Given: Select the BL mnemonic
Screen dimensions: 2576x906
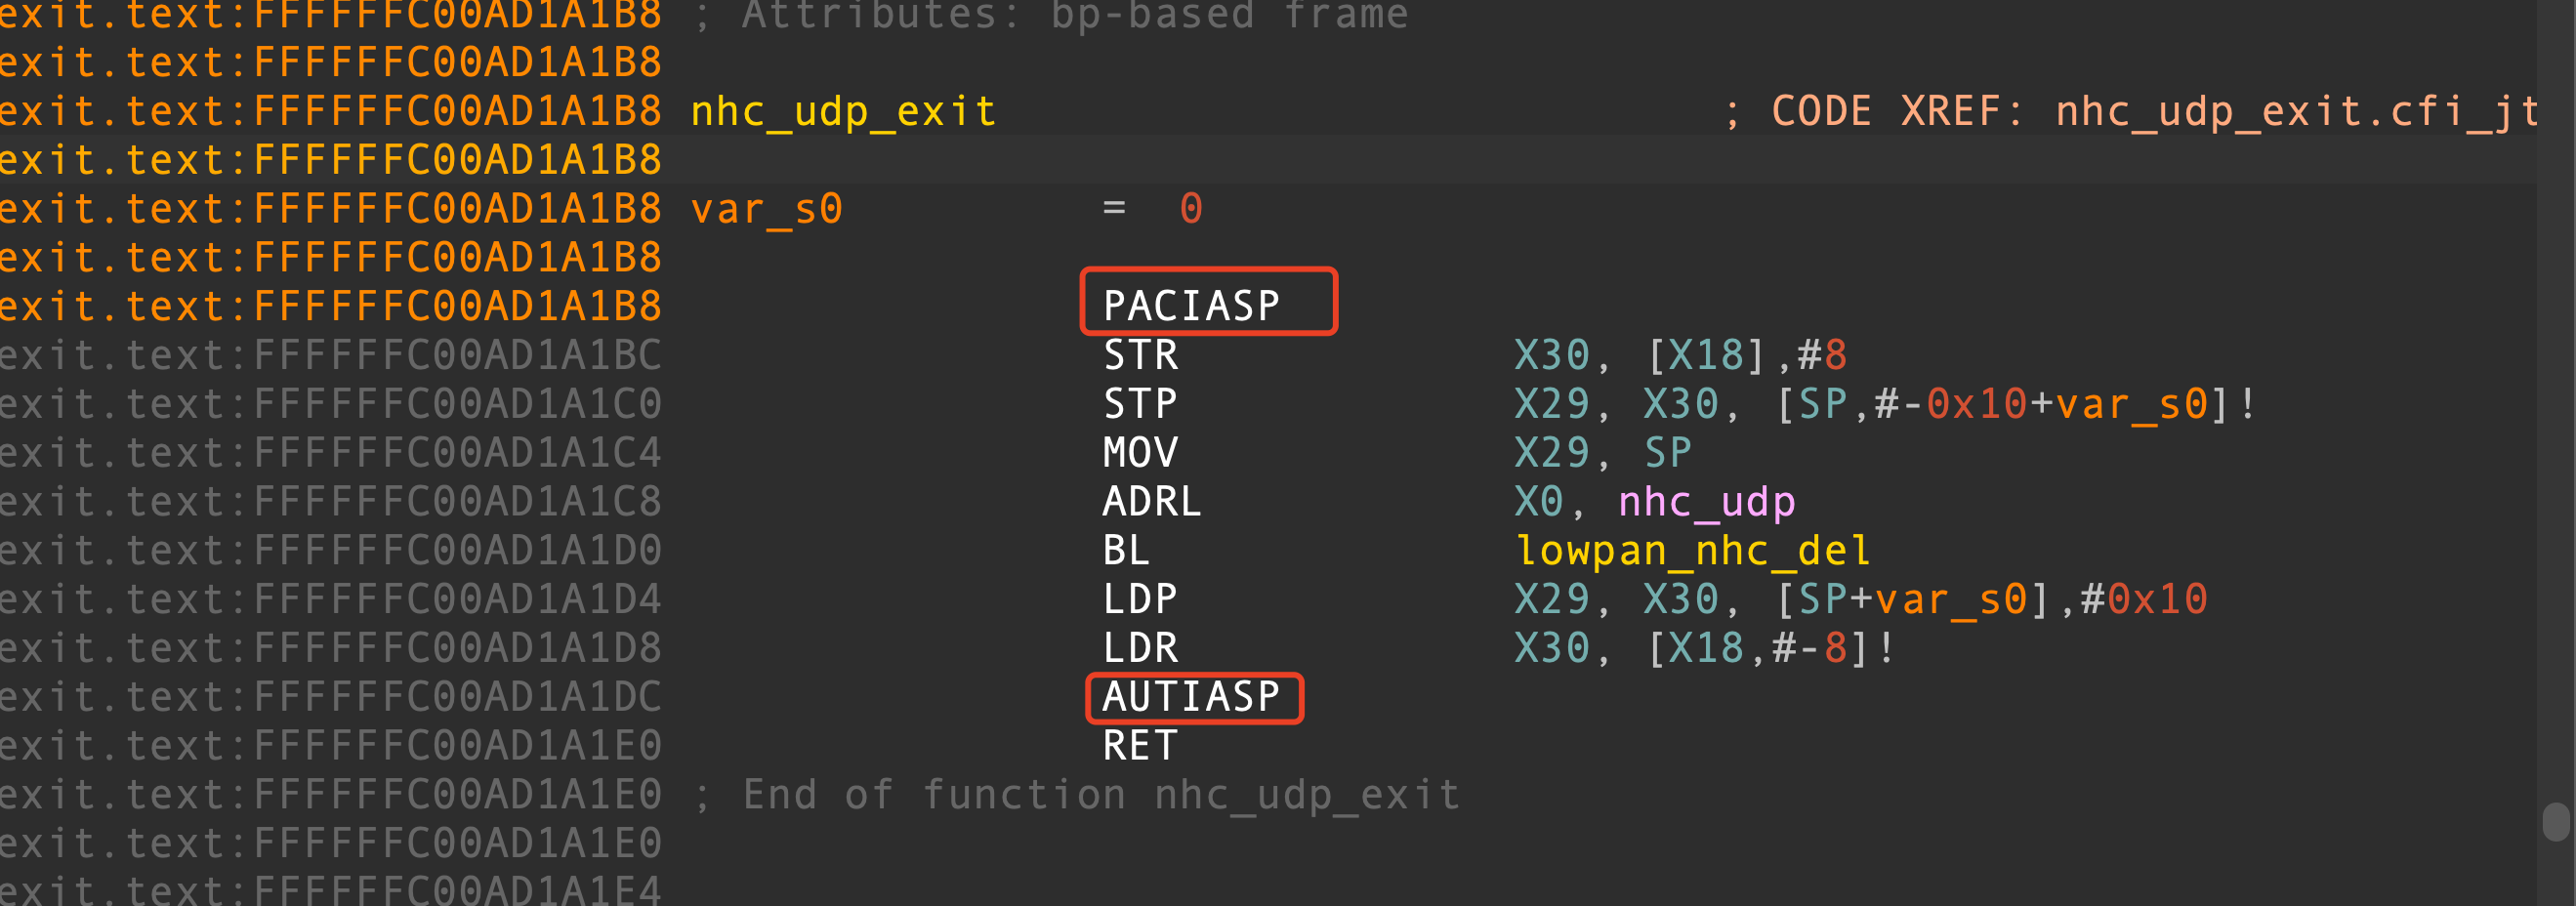Looking at the screenshot, I should [x=1126, y=550].
